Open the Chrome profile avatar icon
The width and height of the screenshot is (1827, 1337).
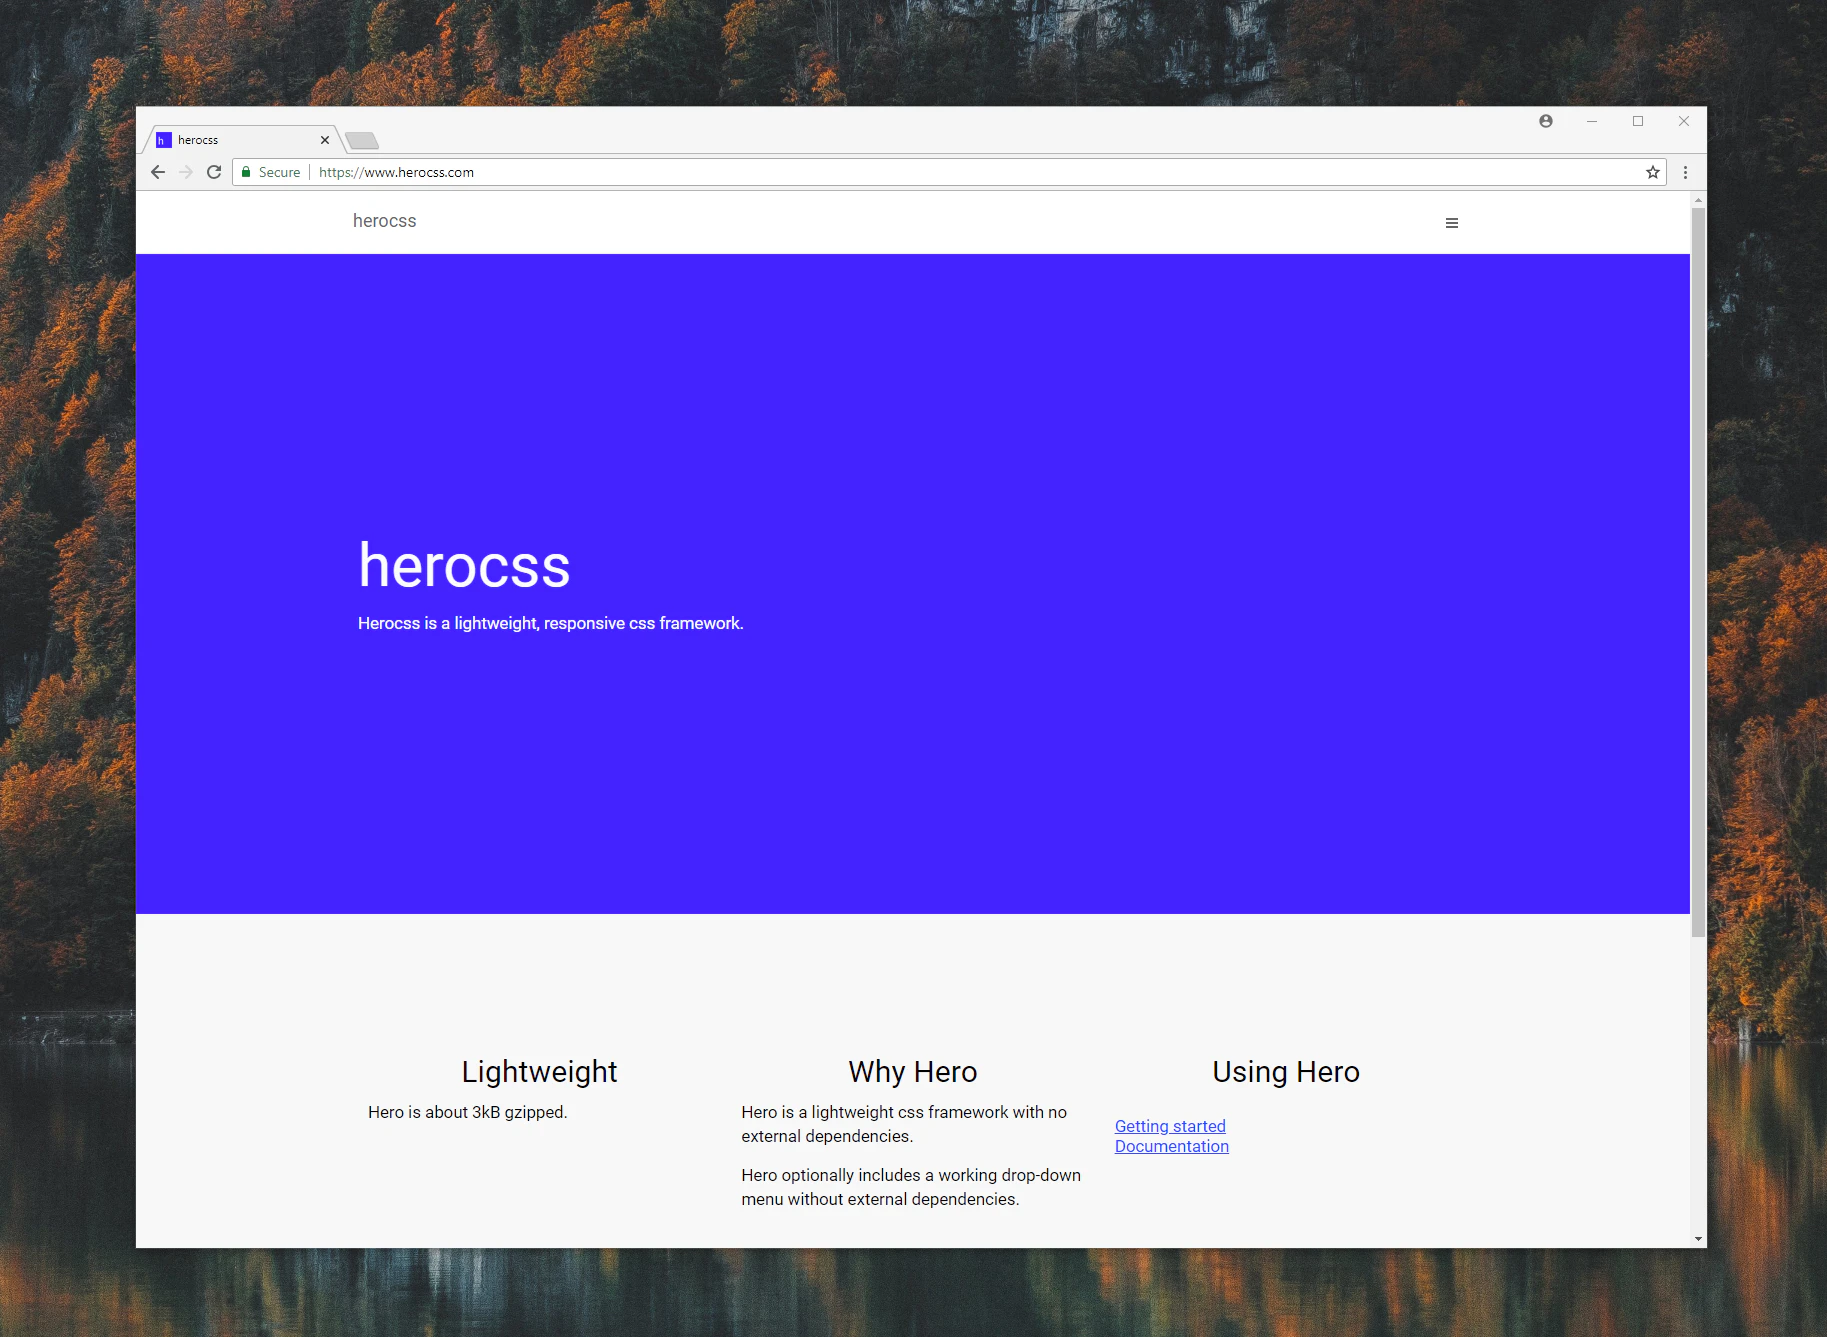click(x=1545, y=120)
